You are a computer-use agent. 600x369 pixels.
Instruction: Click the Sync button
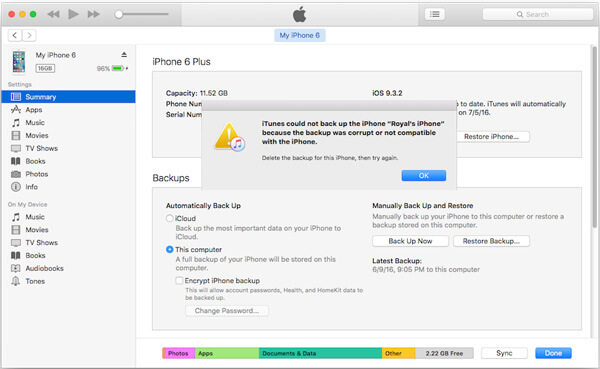(504, 353)
